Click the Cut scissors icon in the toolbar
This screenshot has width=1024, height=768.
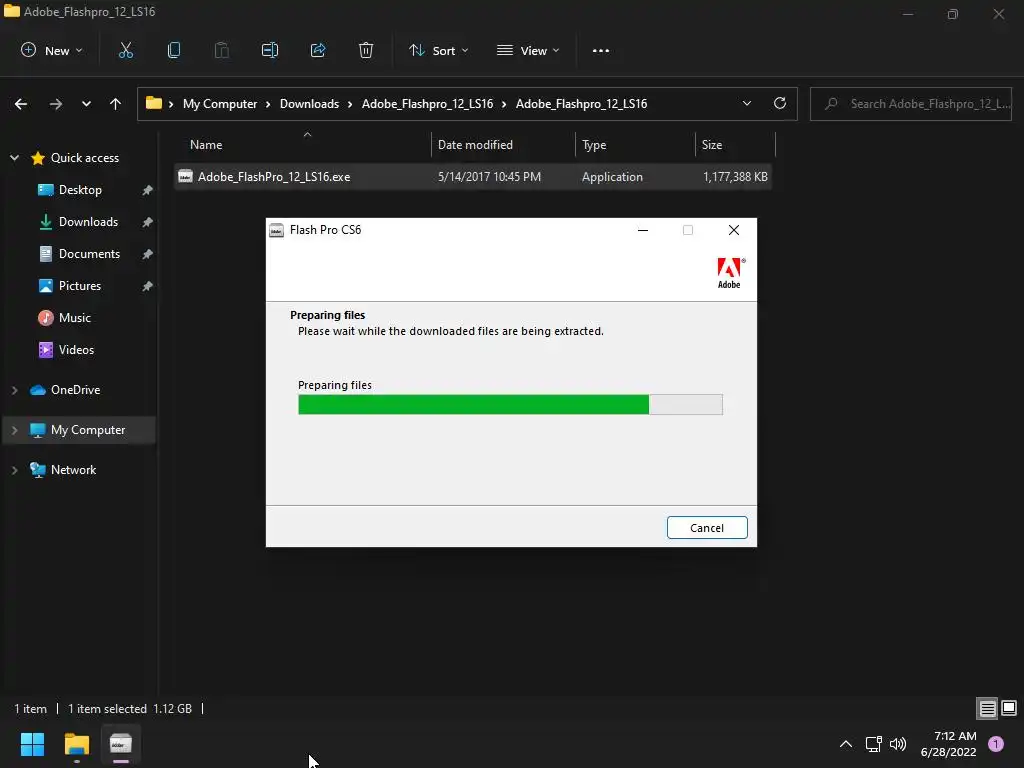tap(125, 50)
